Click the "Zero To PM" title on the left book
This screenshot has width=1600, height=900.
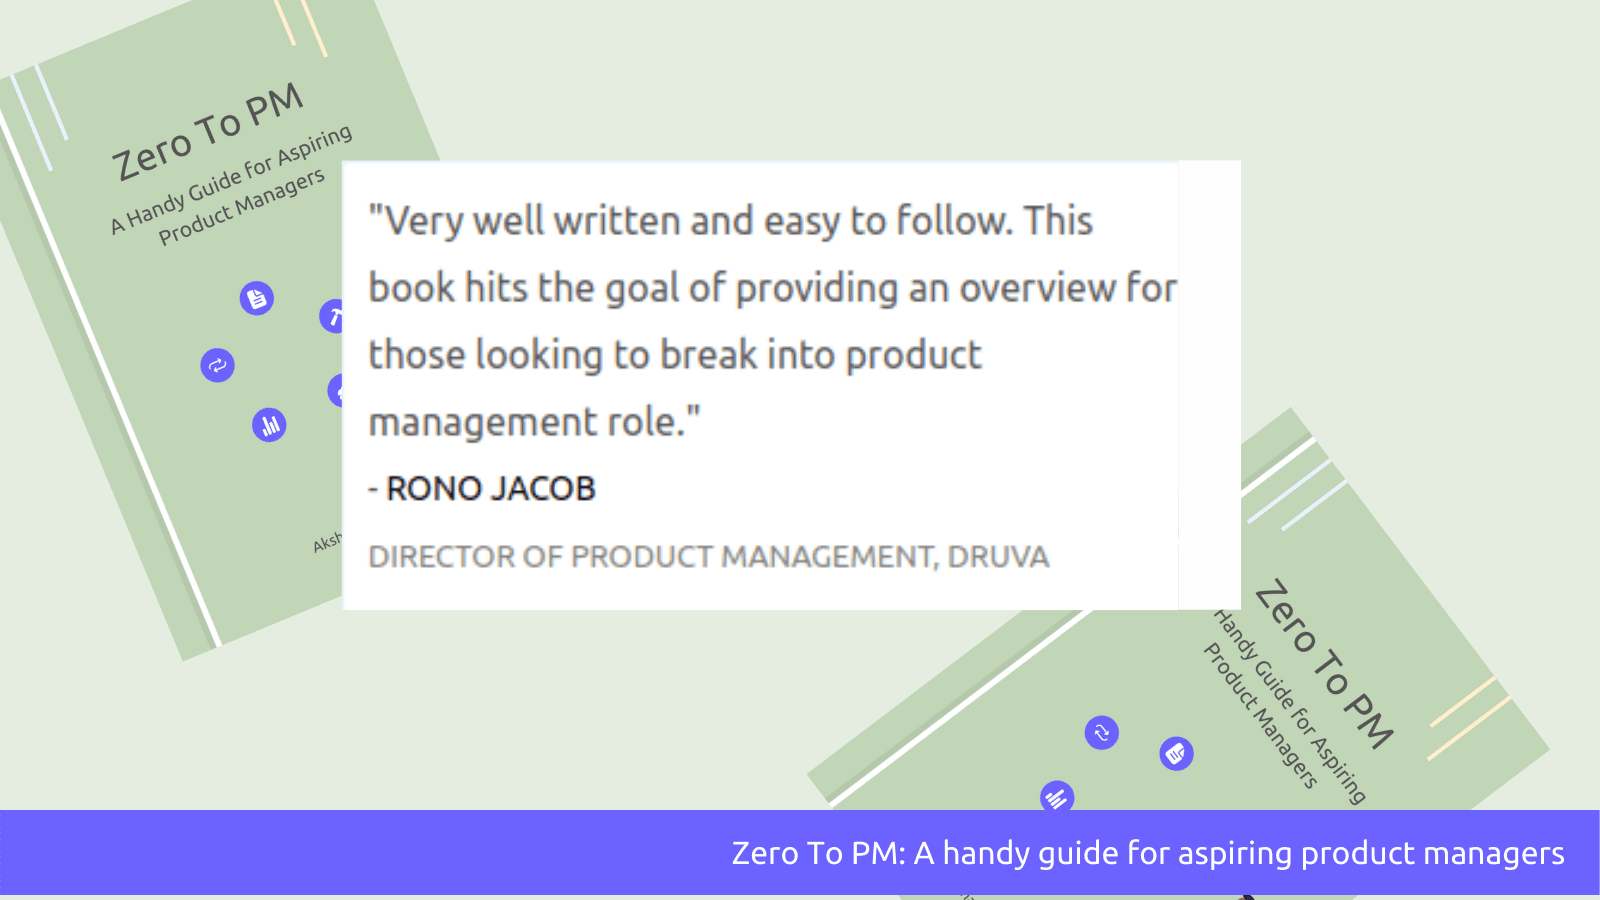[x=207, y=133]
